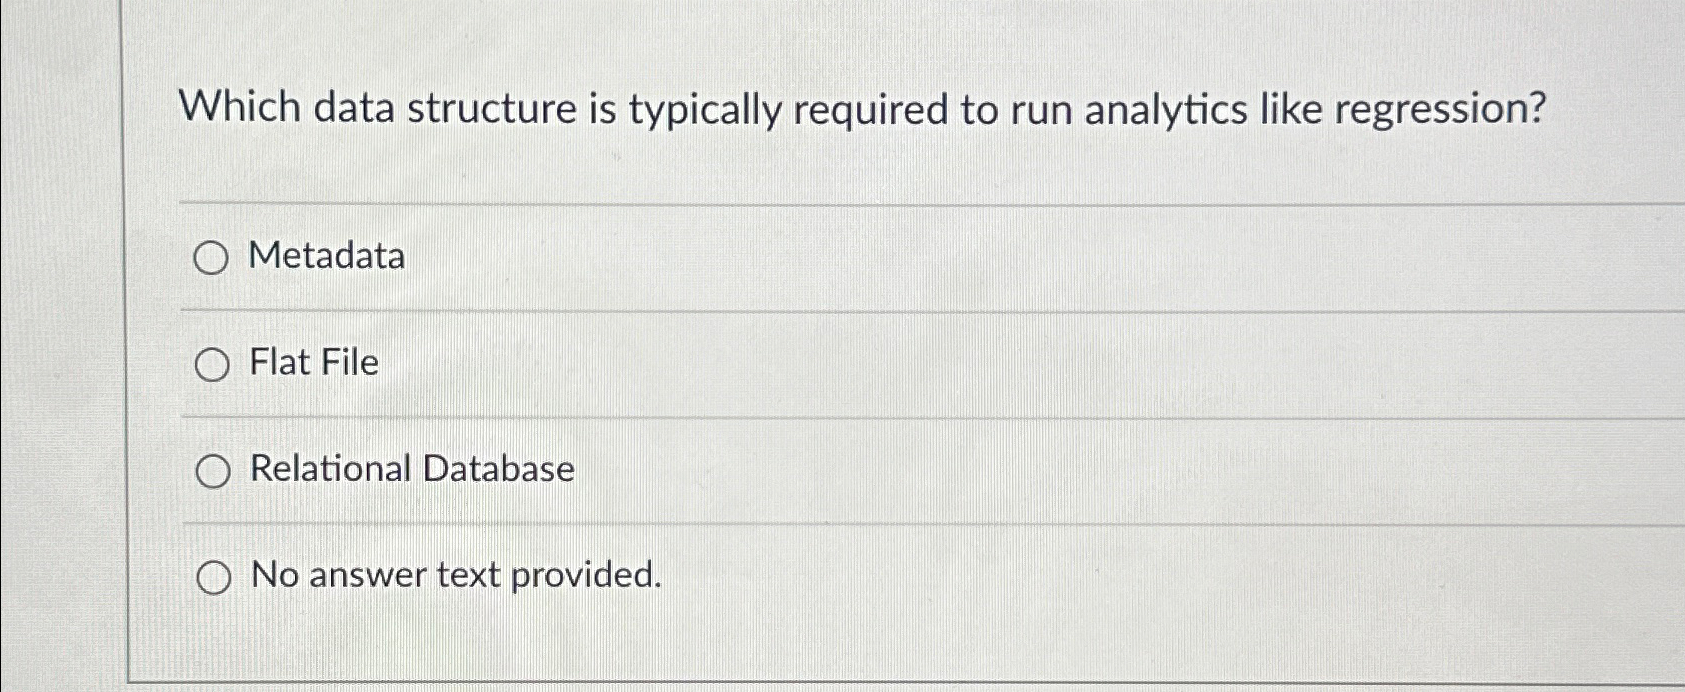The image size is (1685, 692).
Task: Mark Flat File as the correct choice
Action: (x=212, y=364)
